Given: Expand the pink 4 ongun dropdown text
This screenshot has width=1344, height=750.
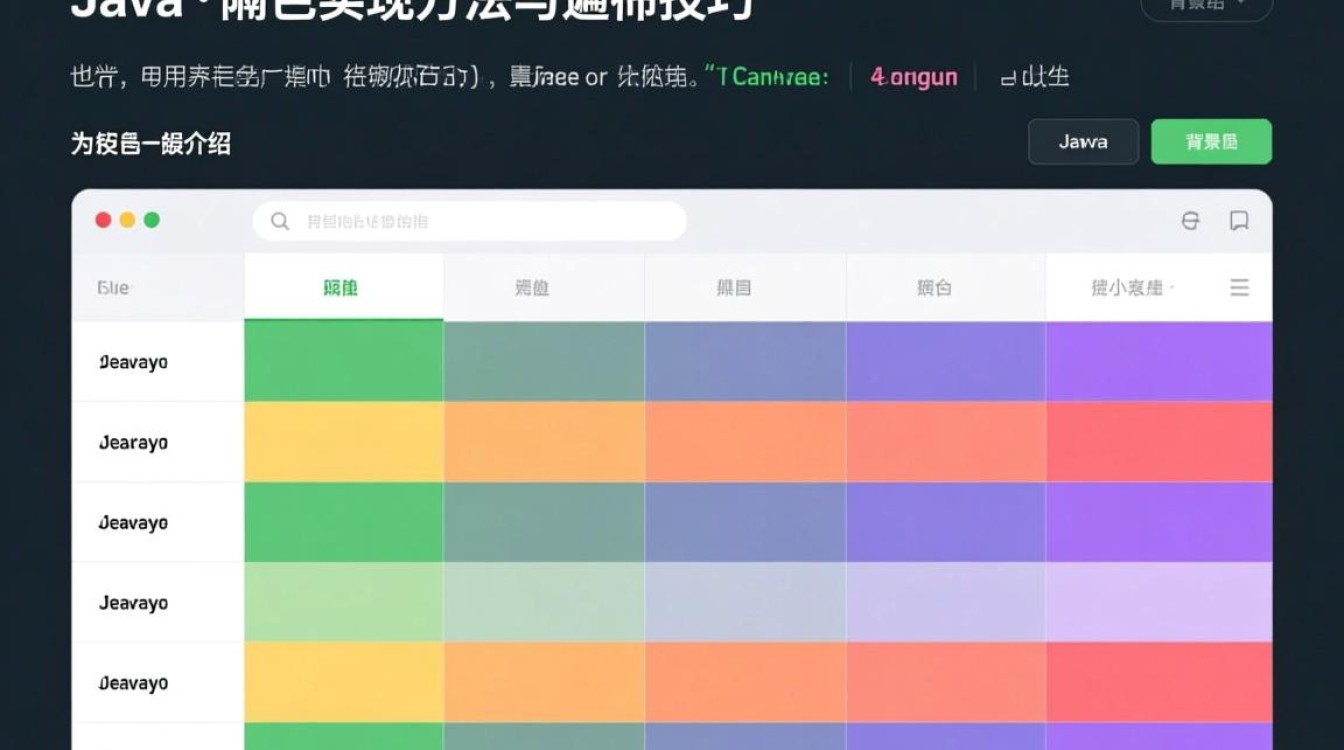Looking at the screenshot, I should tap(913, 77).
